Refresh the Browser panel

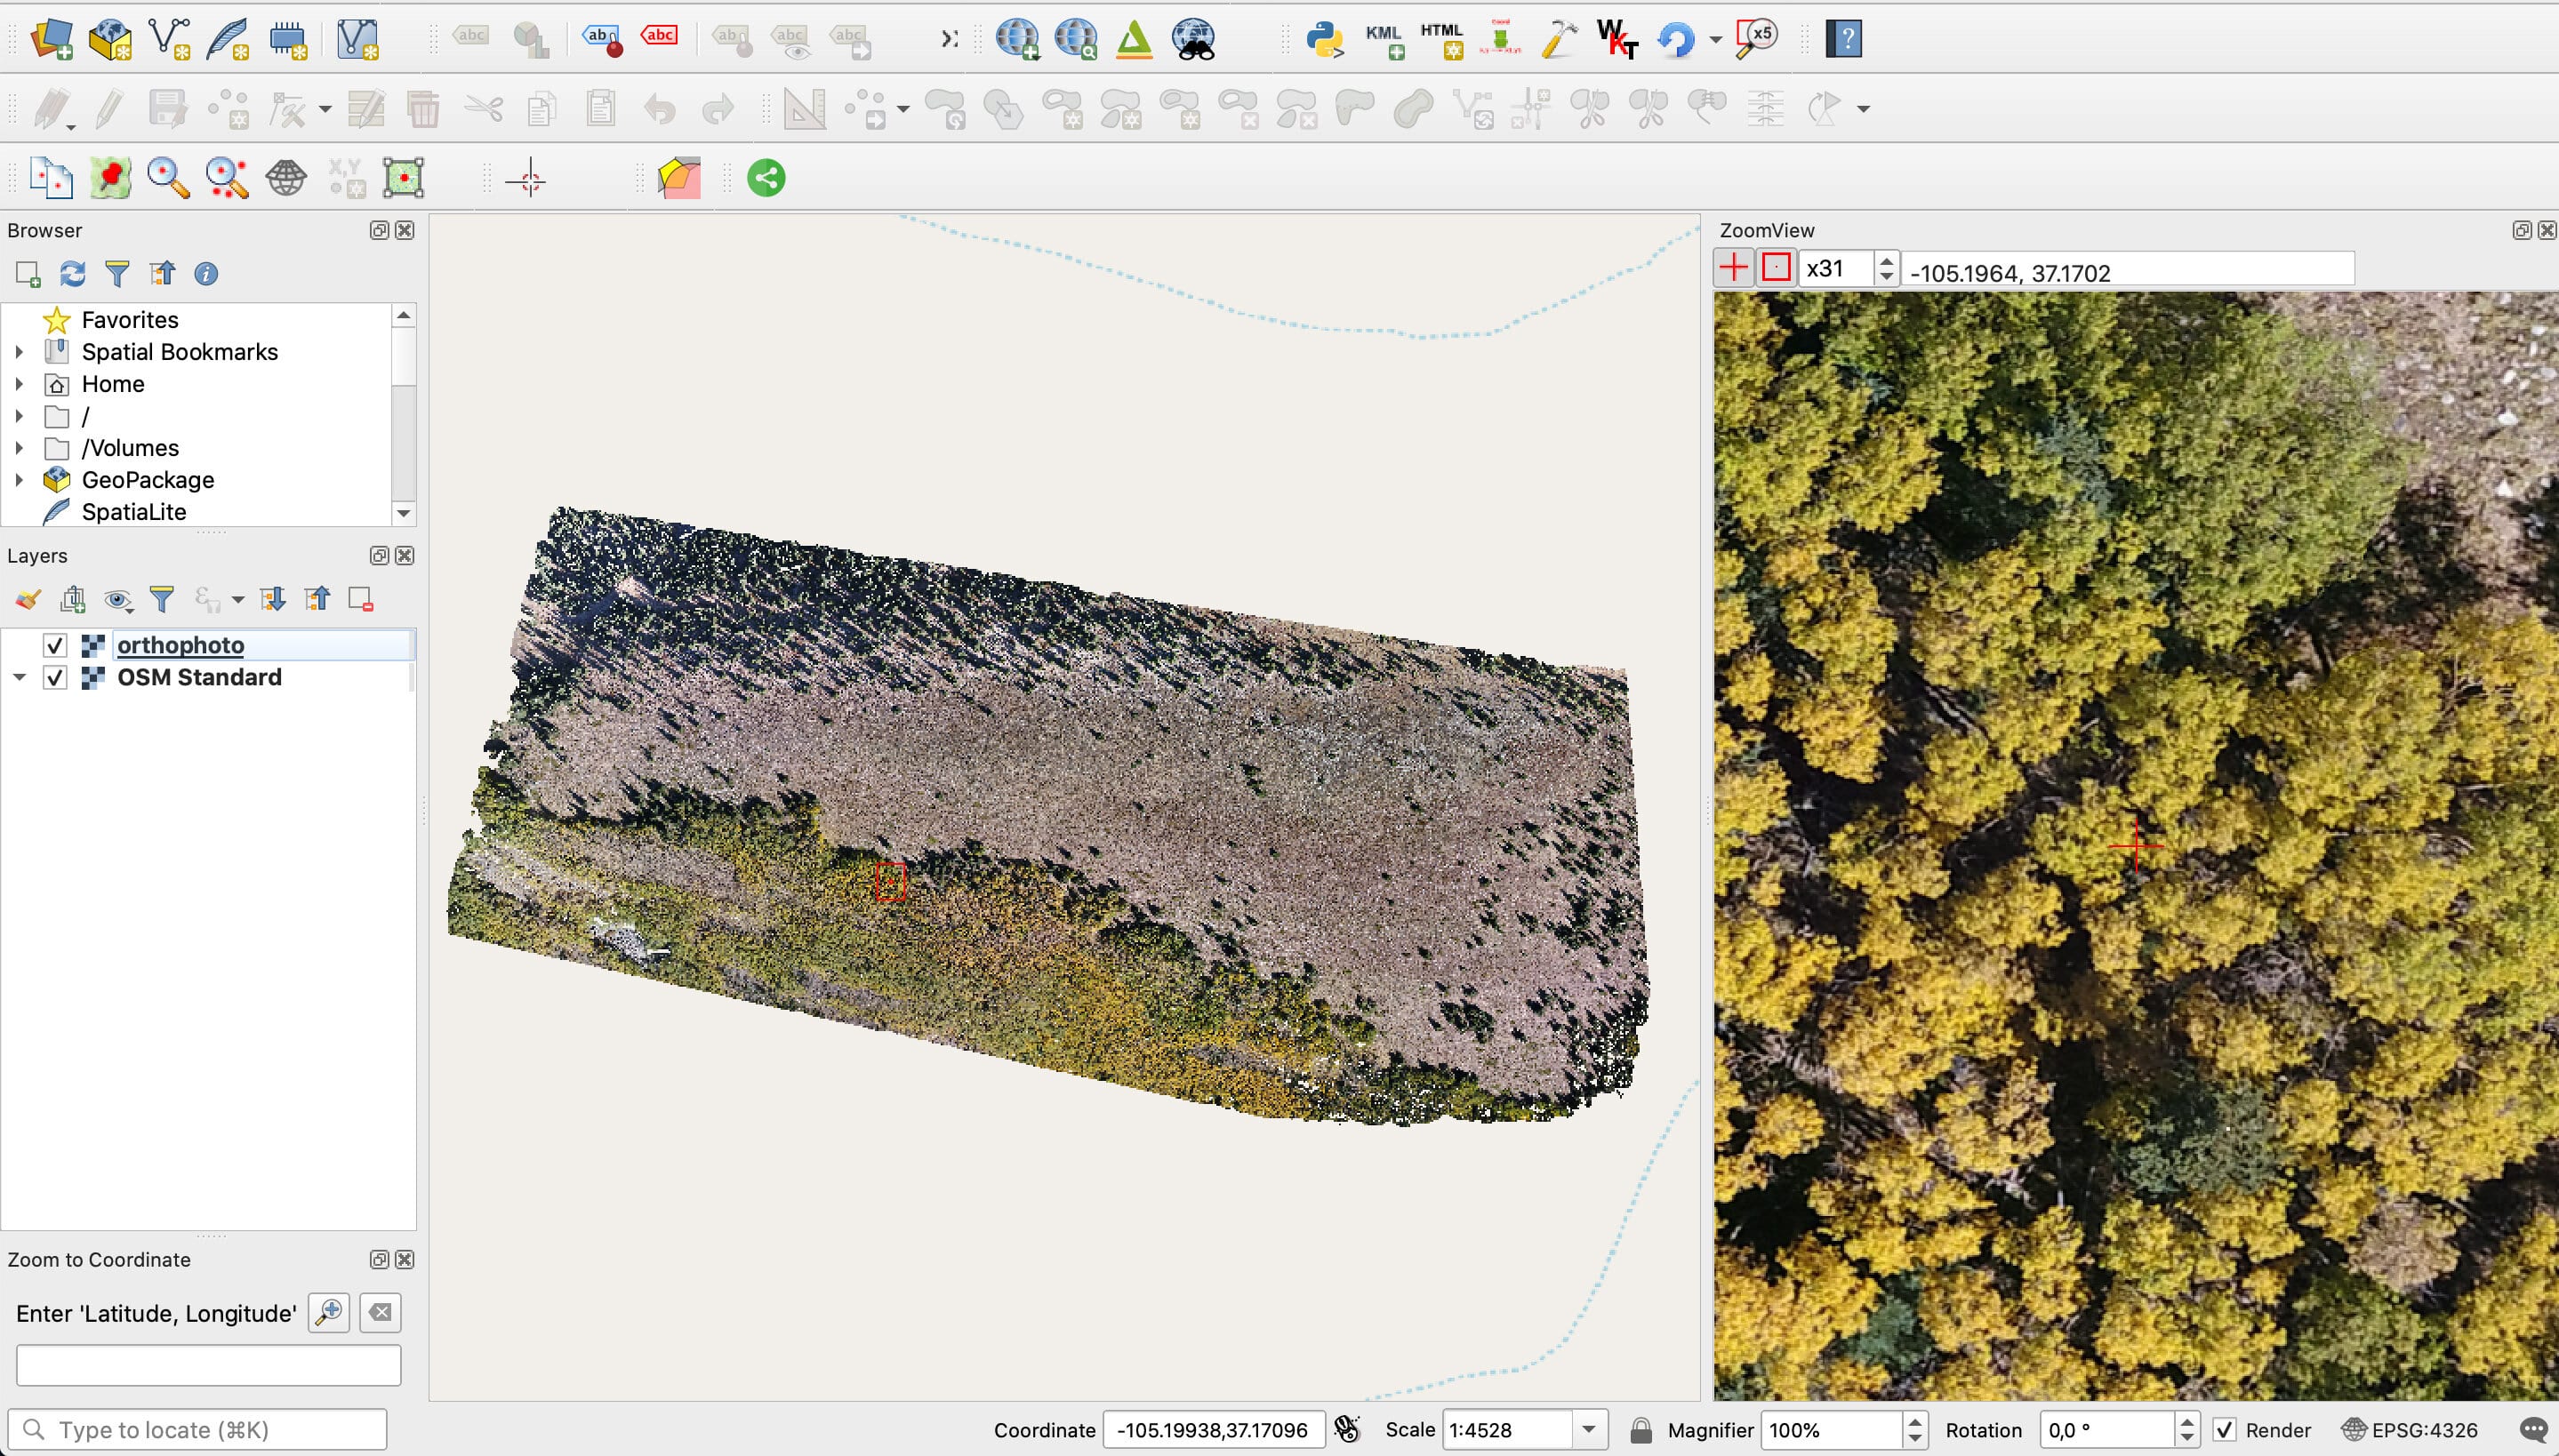[x=72, y=273]
